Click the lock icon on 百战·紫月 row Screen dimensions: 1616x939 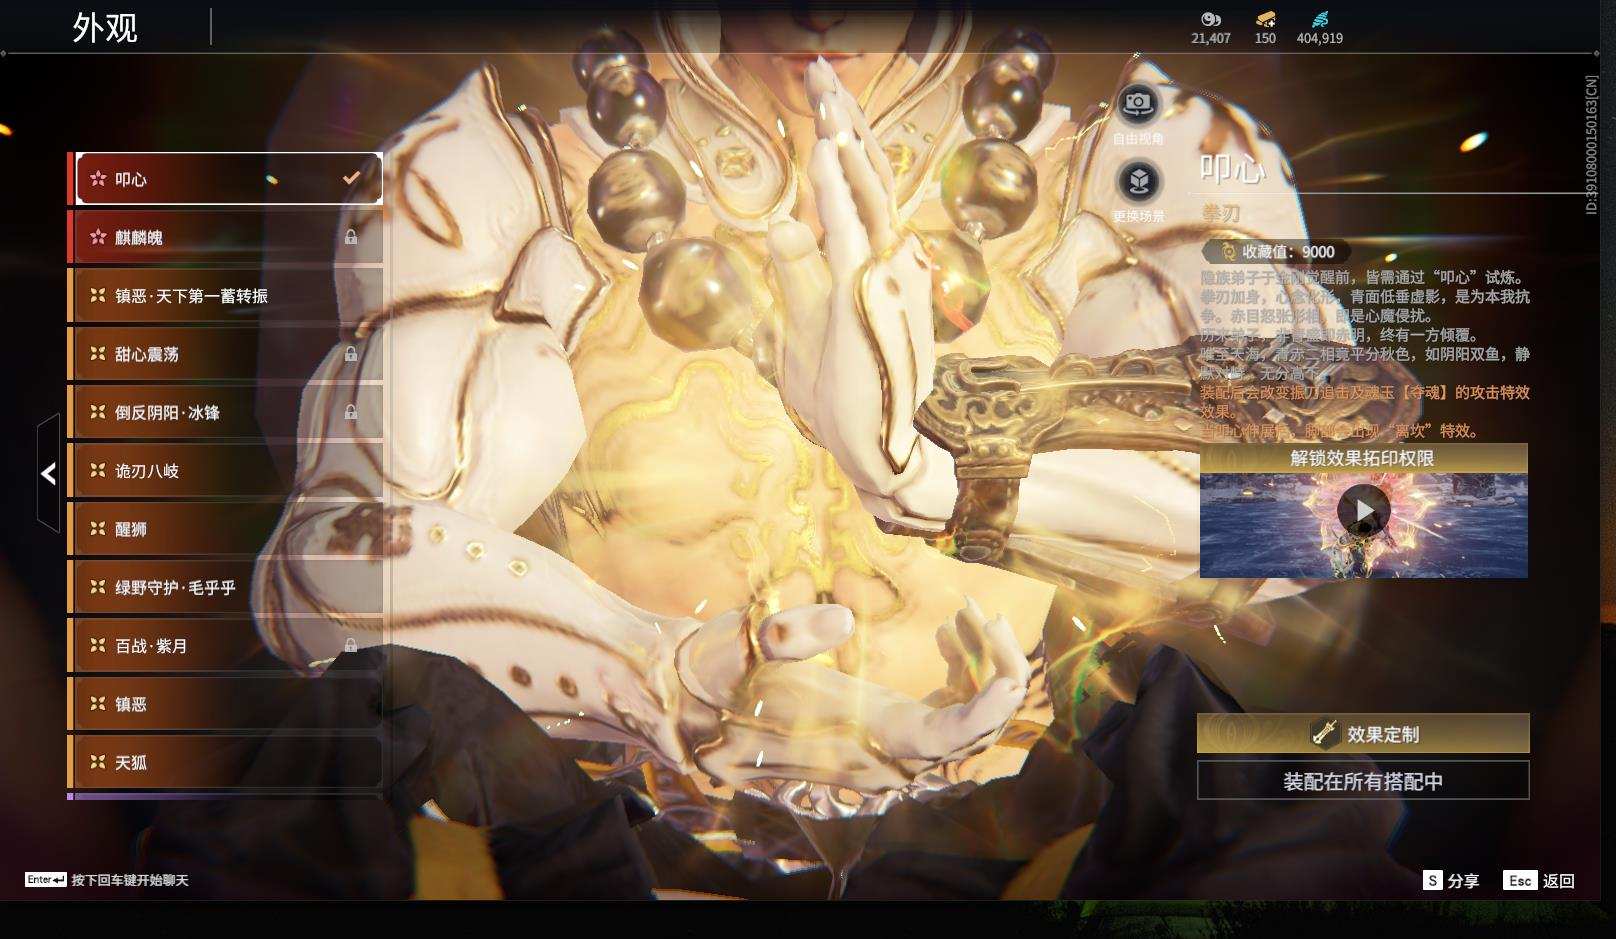[351, 646]
